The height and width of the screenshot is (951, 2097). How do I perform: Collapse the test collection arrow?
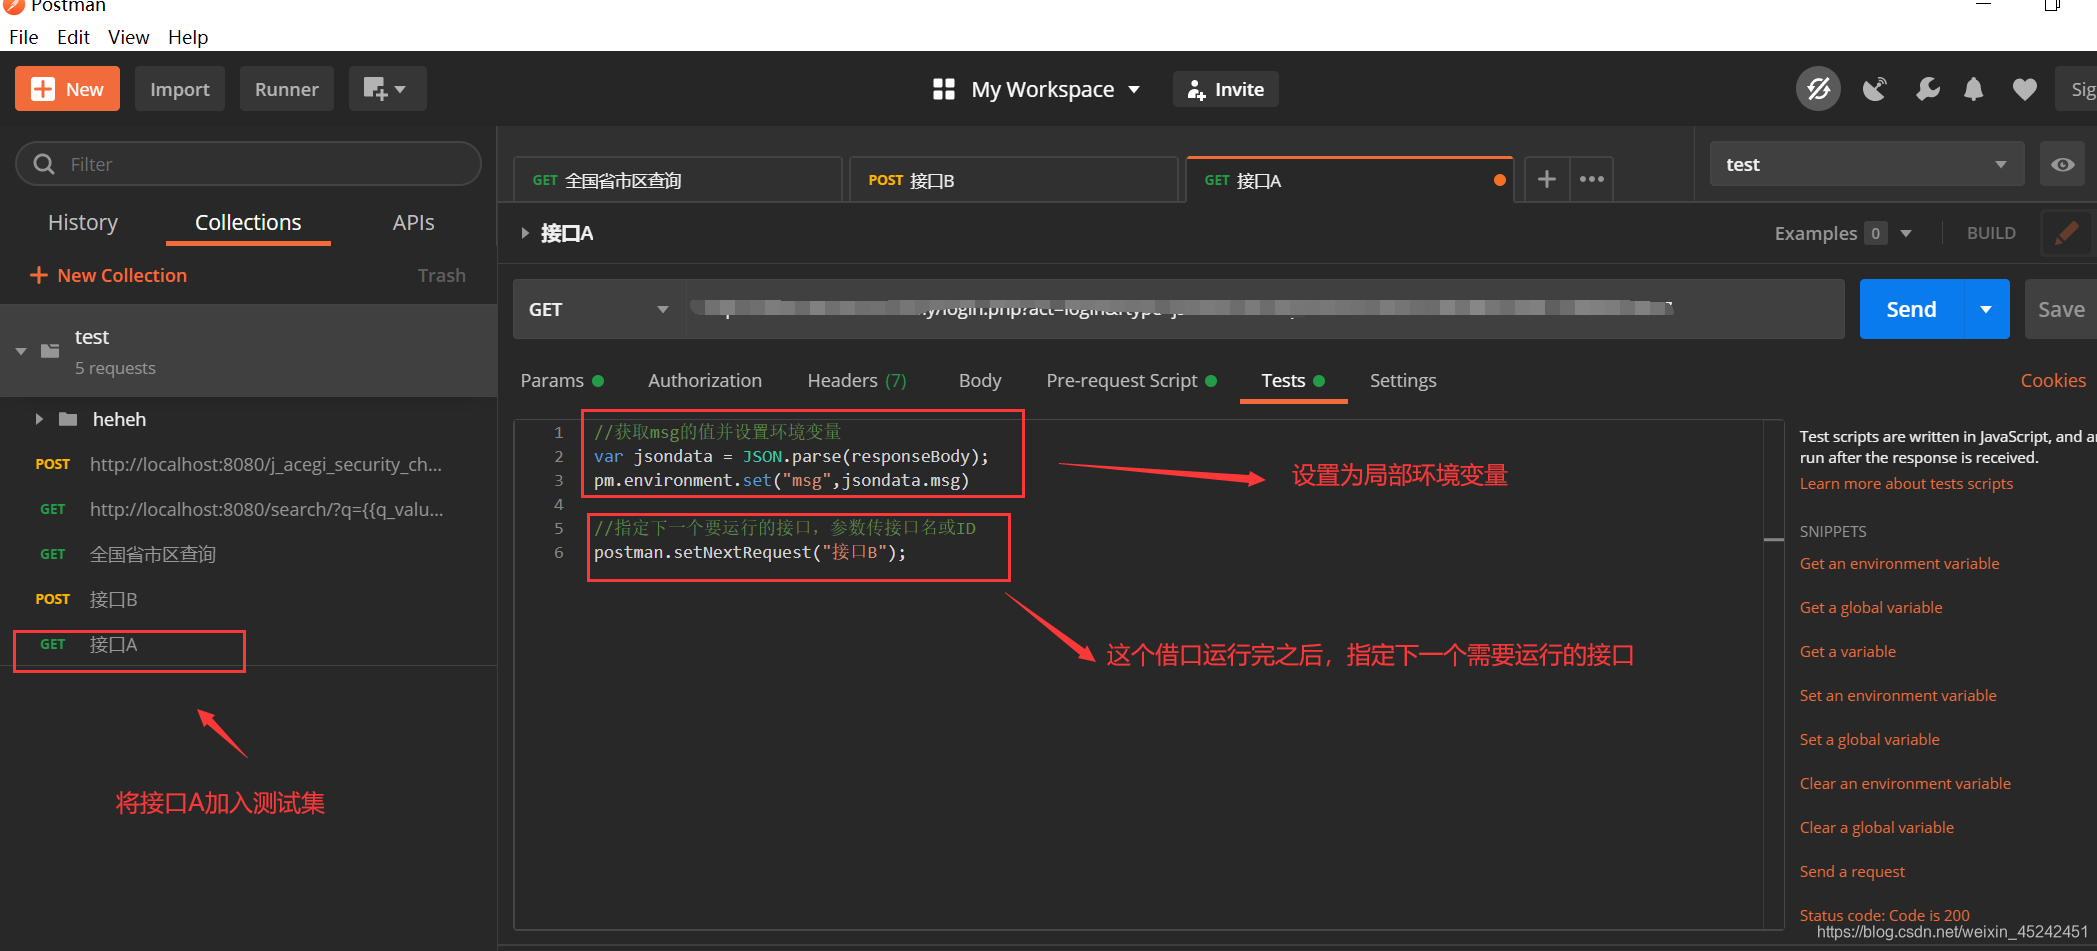(x=21, y=351)
